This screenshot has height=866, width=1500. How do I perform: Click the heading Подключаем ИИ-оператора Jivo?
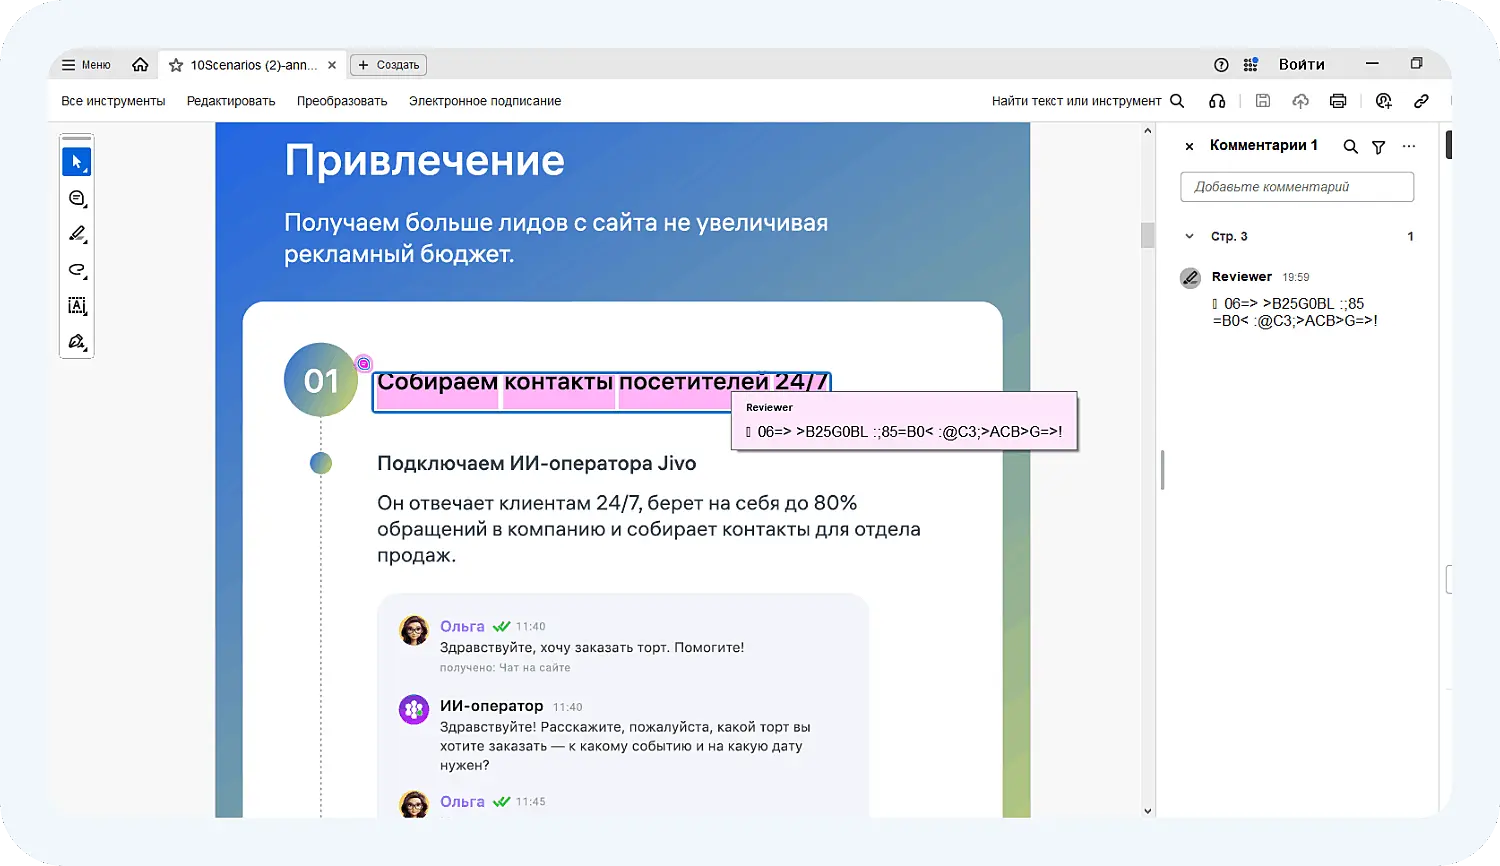[x=536, y=463]
